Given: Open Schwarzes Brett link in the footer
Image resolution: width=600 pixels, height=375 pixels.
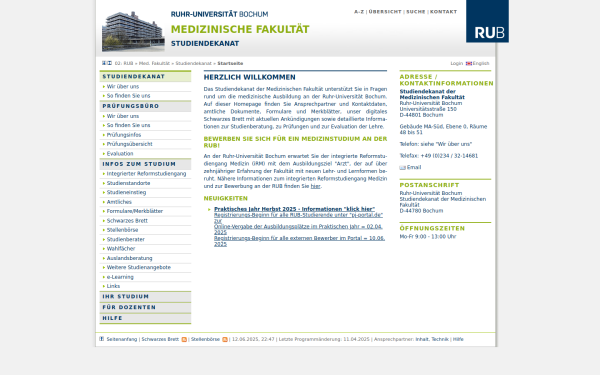Looking at the screenshot, I should click(160, 339).
